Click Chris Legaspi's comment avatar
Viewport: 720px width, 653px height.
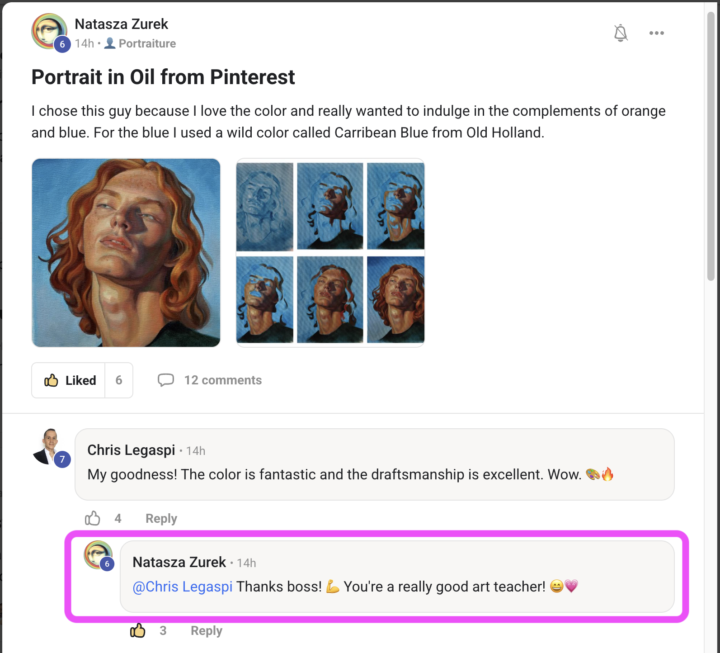click(50, 446)
